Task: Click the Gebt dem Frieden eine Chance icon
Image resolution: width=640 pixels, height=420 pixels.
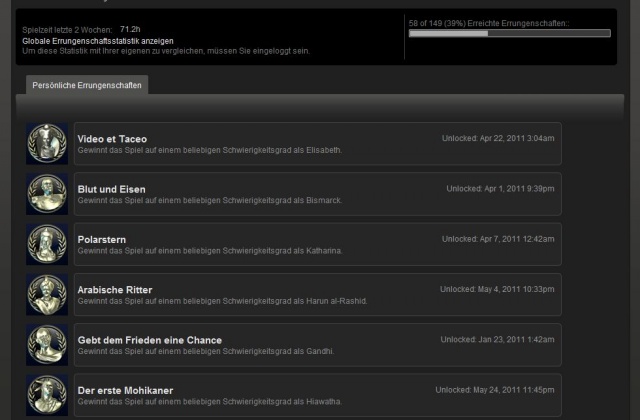Action: tap(46, 344)
